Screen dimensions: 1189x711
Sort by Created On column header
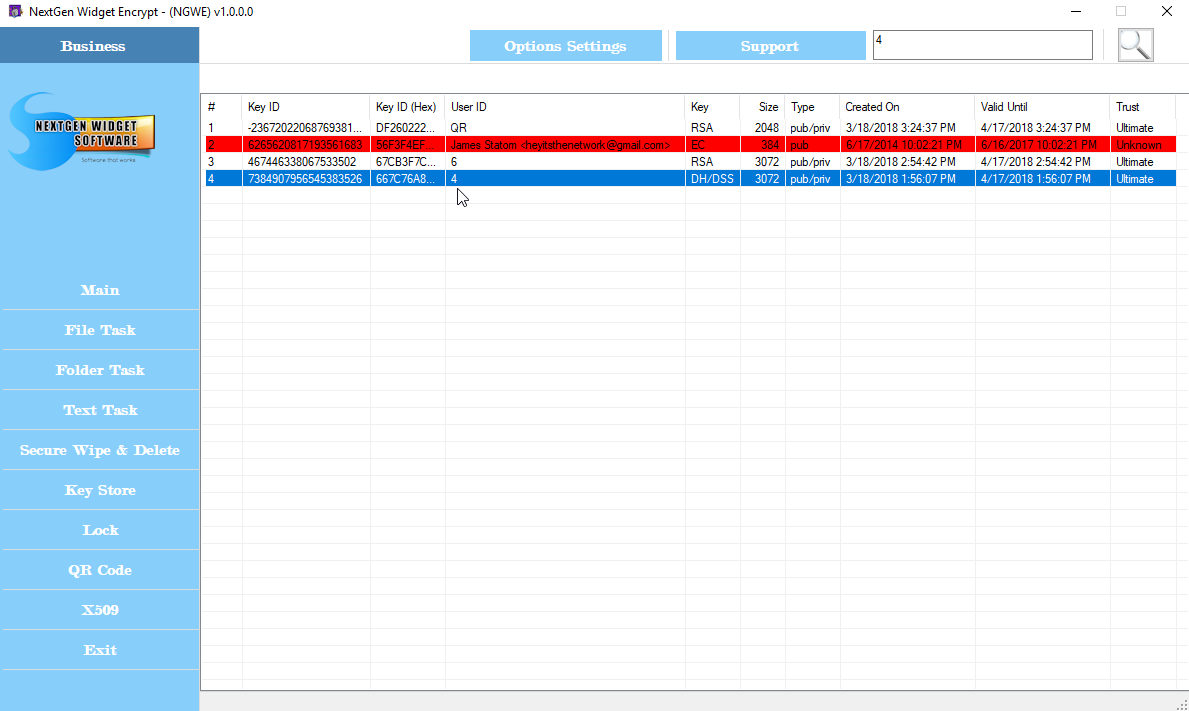tap(907, 107)
